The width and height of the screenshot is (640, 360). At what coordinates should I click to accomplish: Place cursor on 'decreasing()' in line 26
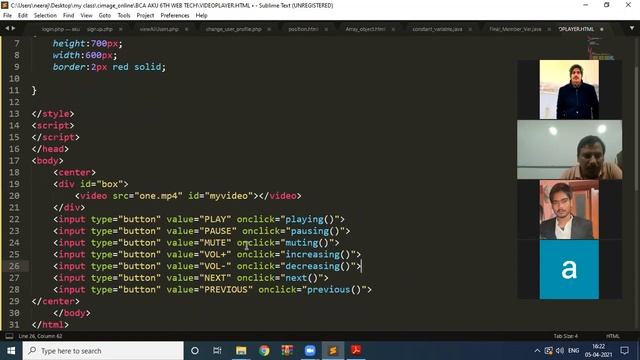(318, 267)
